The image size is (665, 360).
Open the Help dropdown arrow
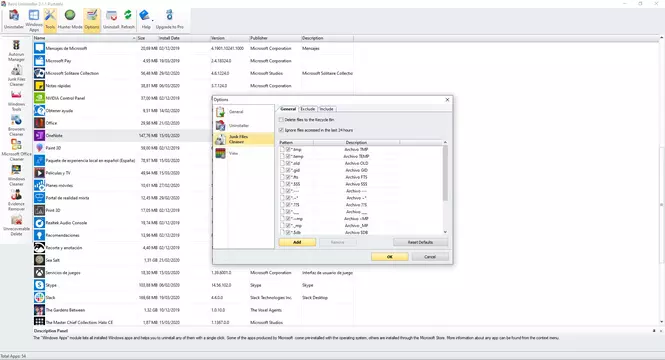[153, 20]
